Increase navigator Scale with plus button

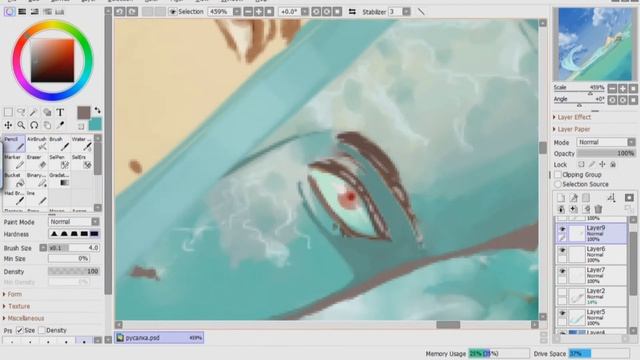click(x=622, y=88)
